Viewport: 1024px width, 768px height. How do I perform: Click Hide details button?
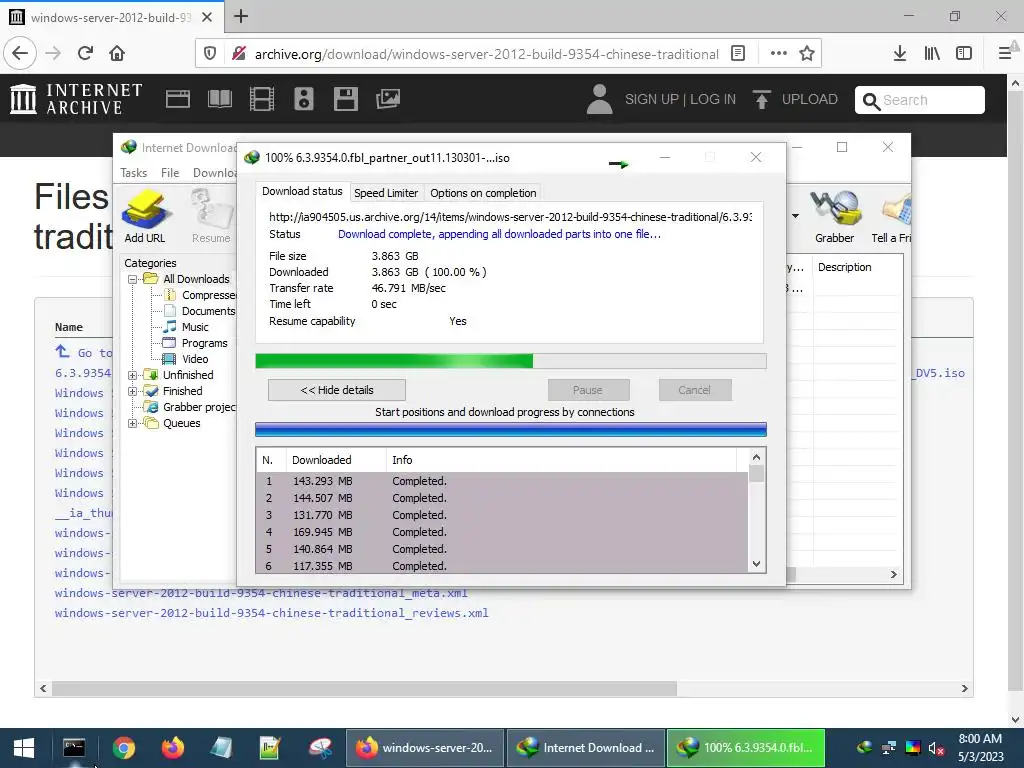point(337,390)
